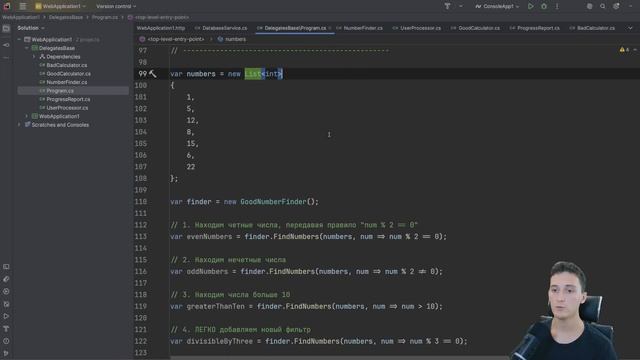640x360 pixels.
Task: Open the pencil-shaped tool window icon in the bottom-left sidebar
Action: [x=6, y=279]
